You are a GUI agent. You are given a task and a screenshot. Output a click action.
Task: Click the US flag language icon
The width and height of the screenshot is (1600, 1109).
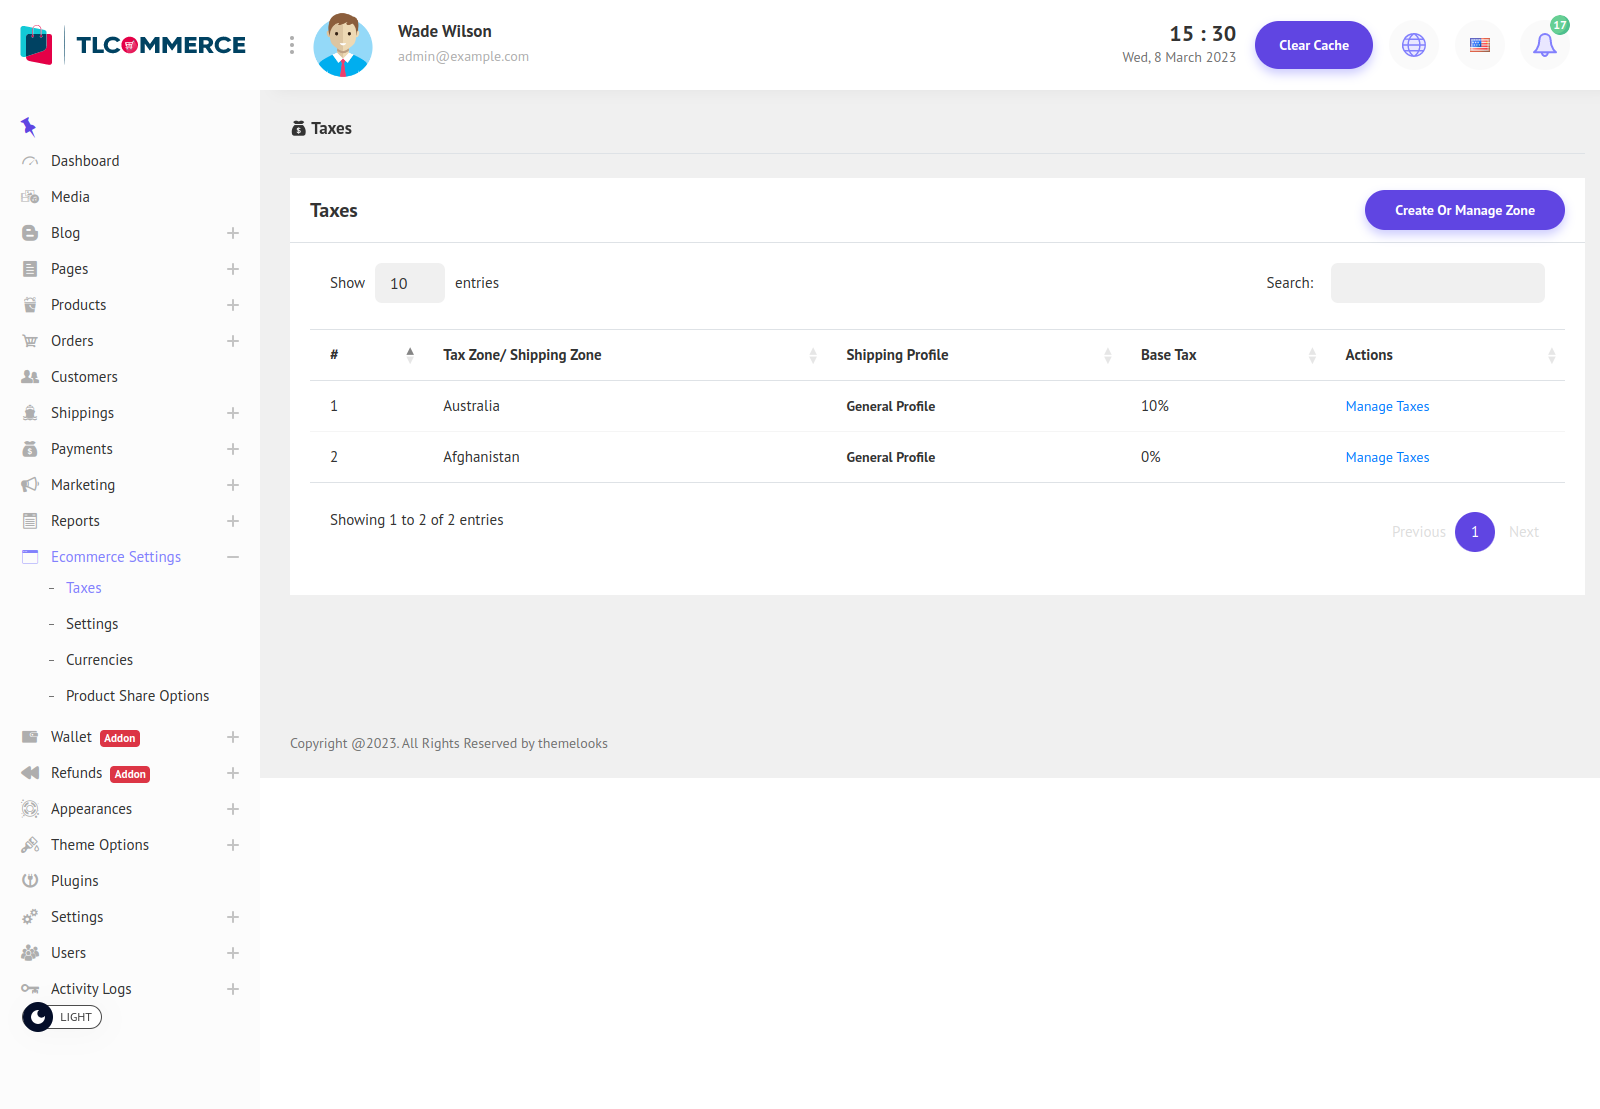click(1480, 45)
